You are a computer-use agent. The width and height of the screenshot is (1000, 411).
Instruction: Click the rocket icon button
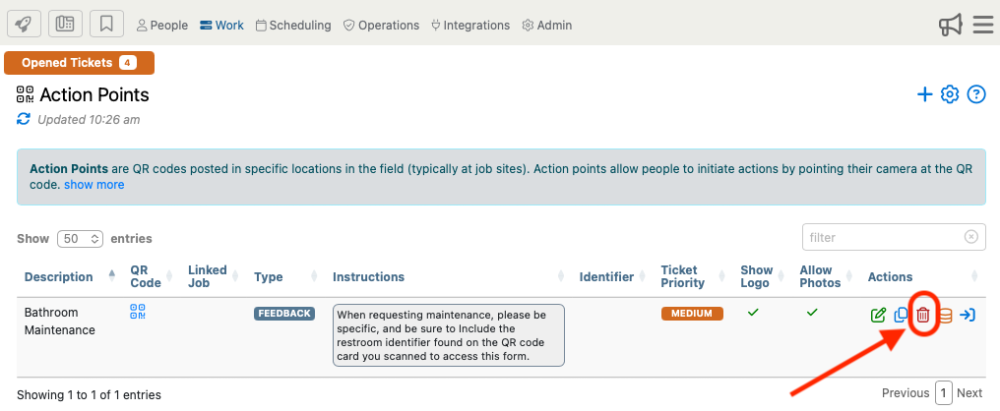22,25
